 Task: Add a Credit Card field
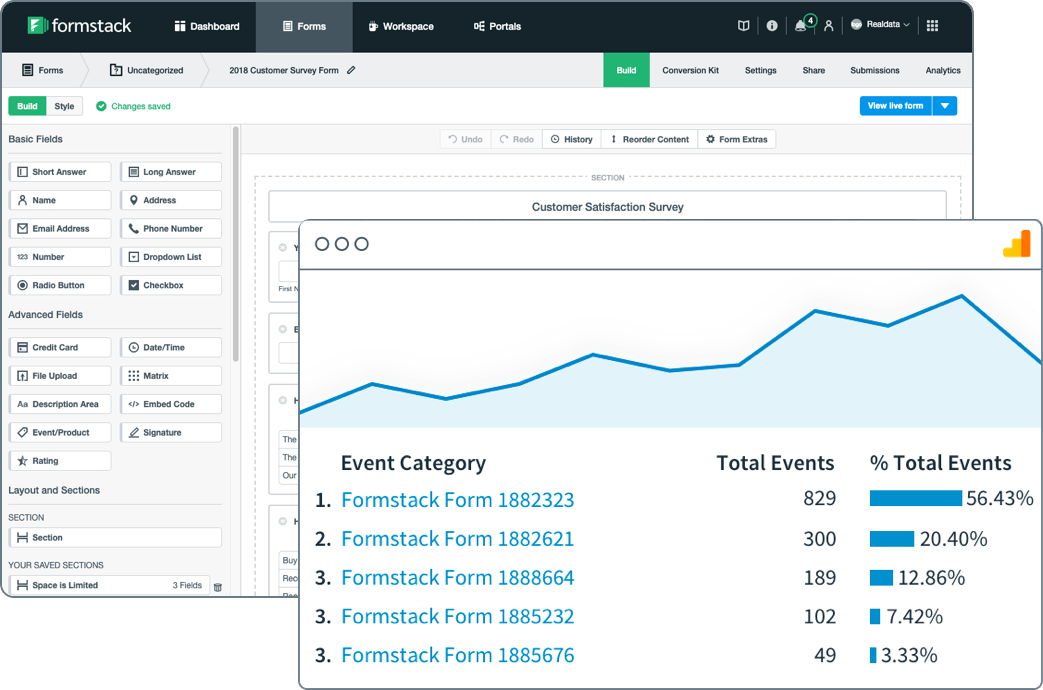pyautogui.click(x=60, y=347)
